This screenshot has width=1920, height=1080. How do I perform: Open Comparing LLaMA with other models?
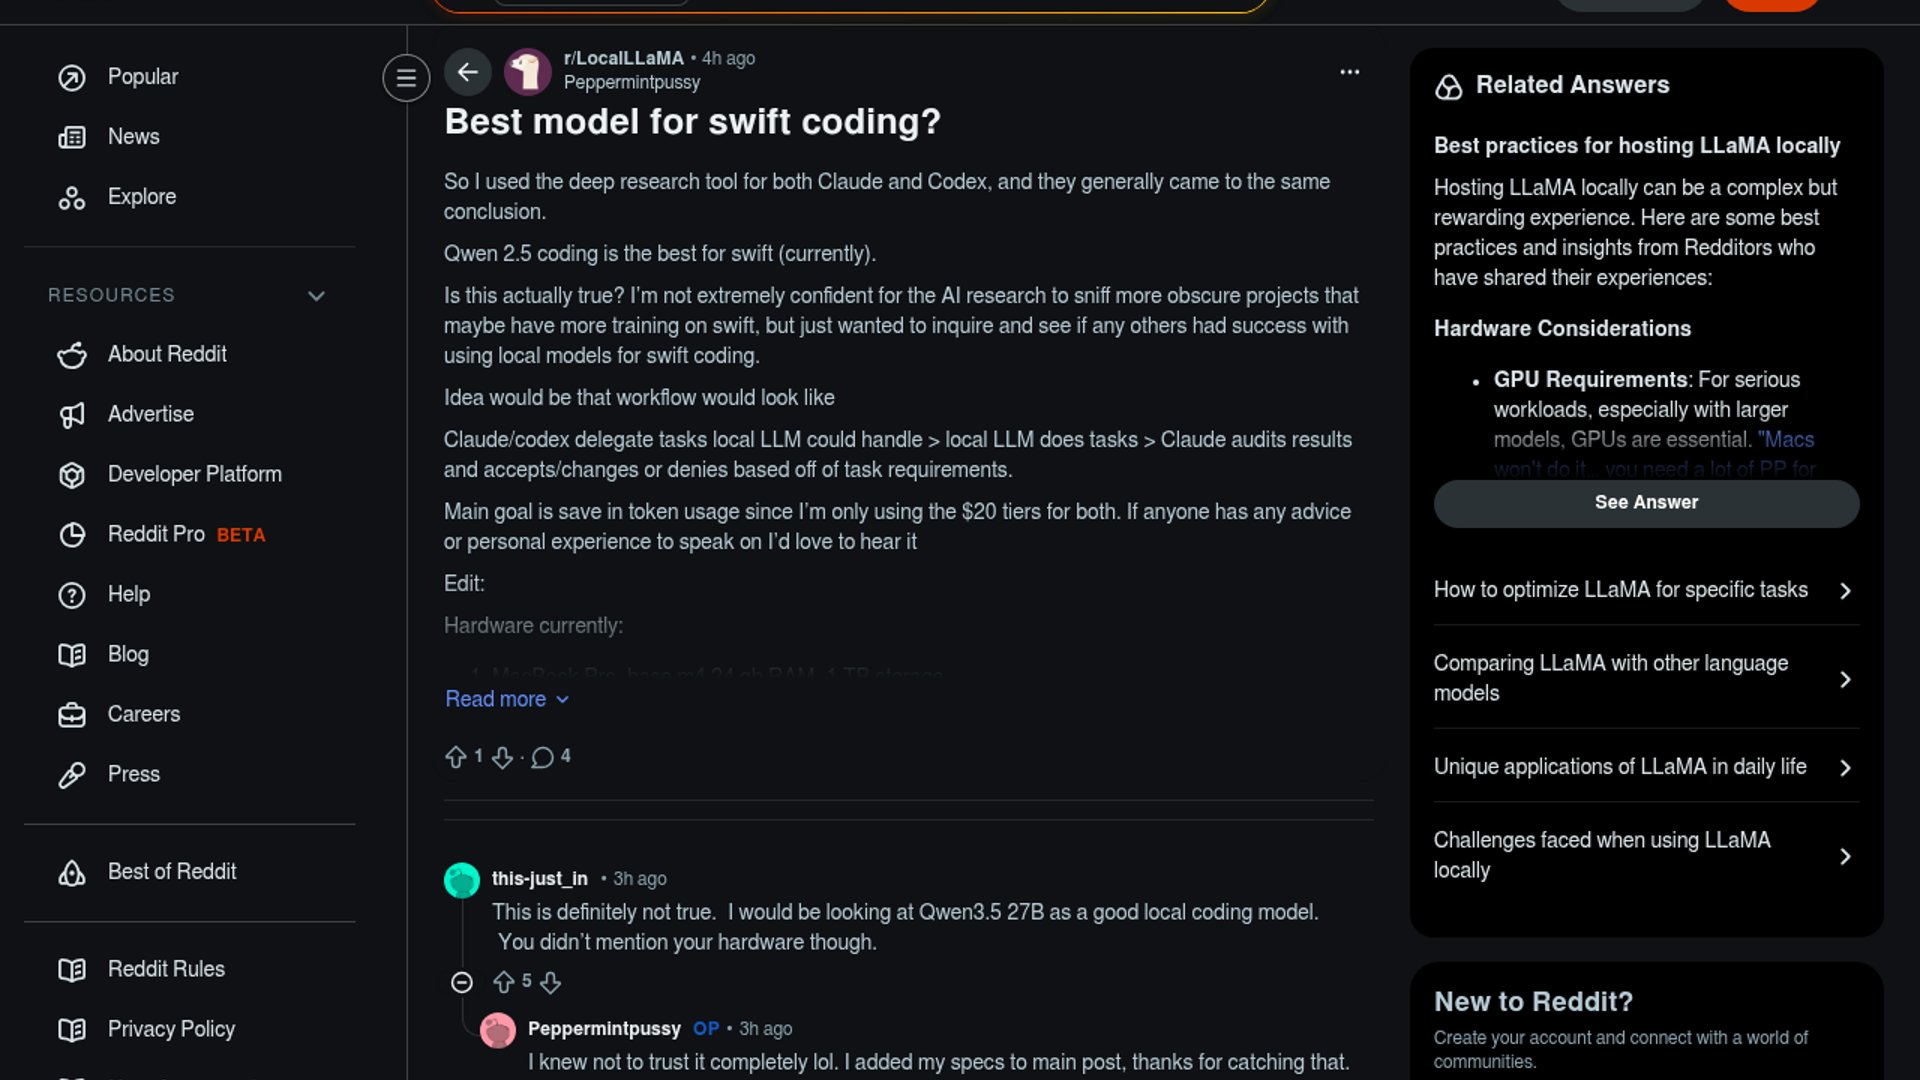tap(1645, 678)
